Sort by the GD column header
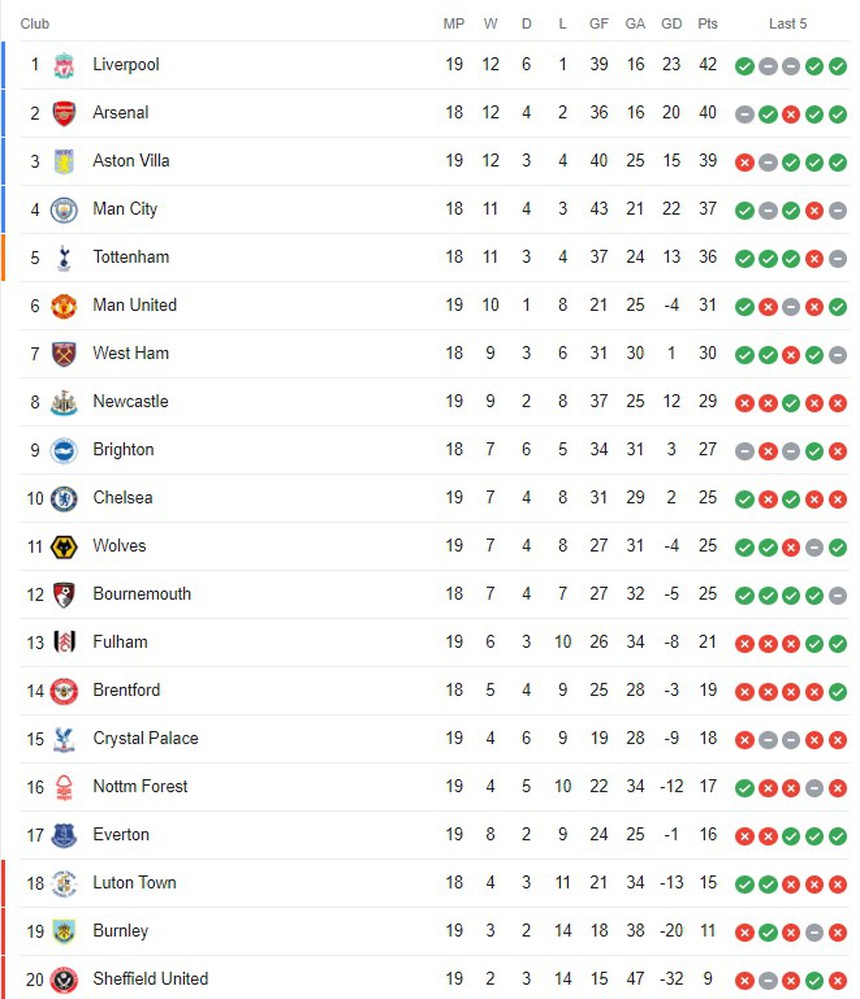860x999 pixels. 671,23
